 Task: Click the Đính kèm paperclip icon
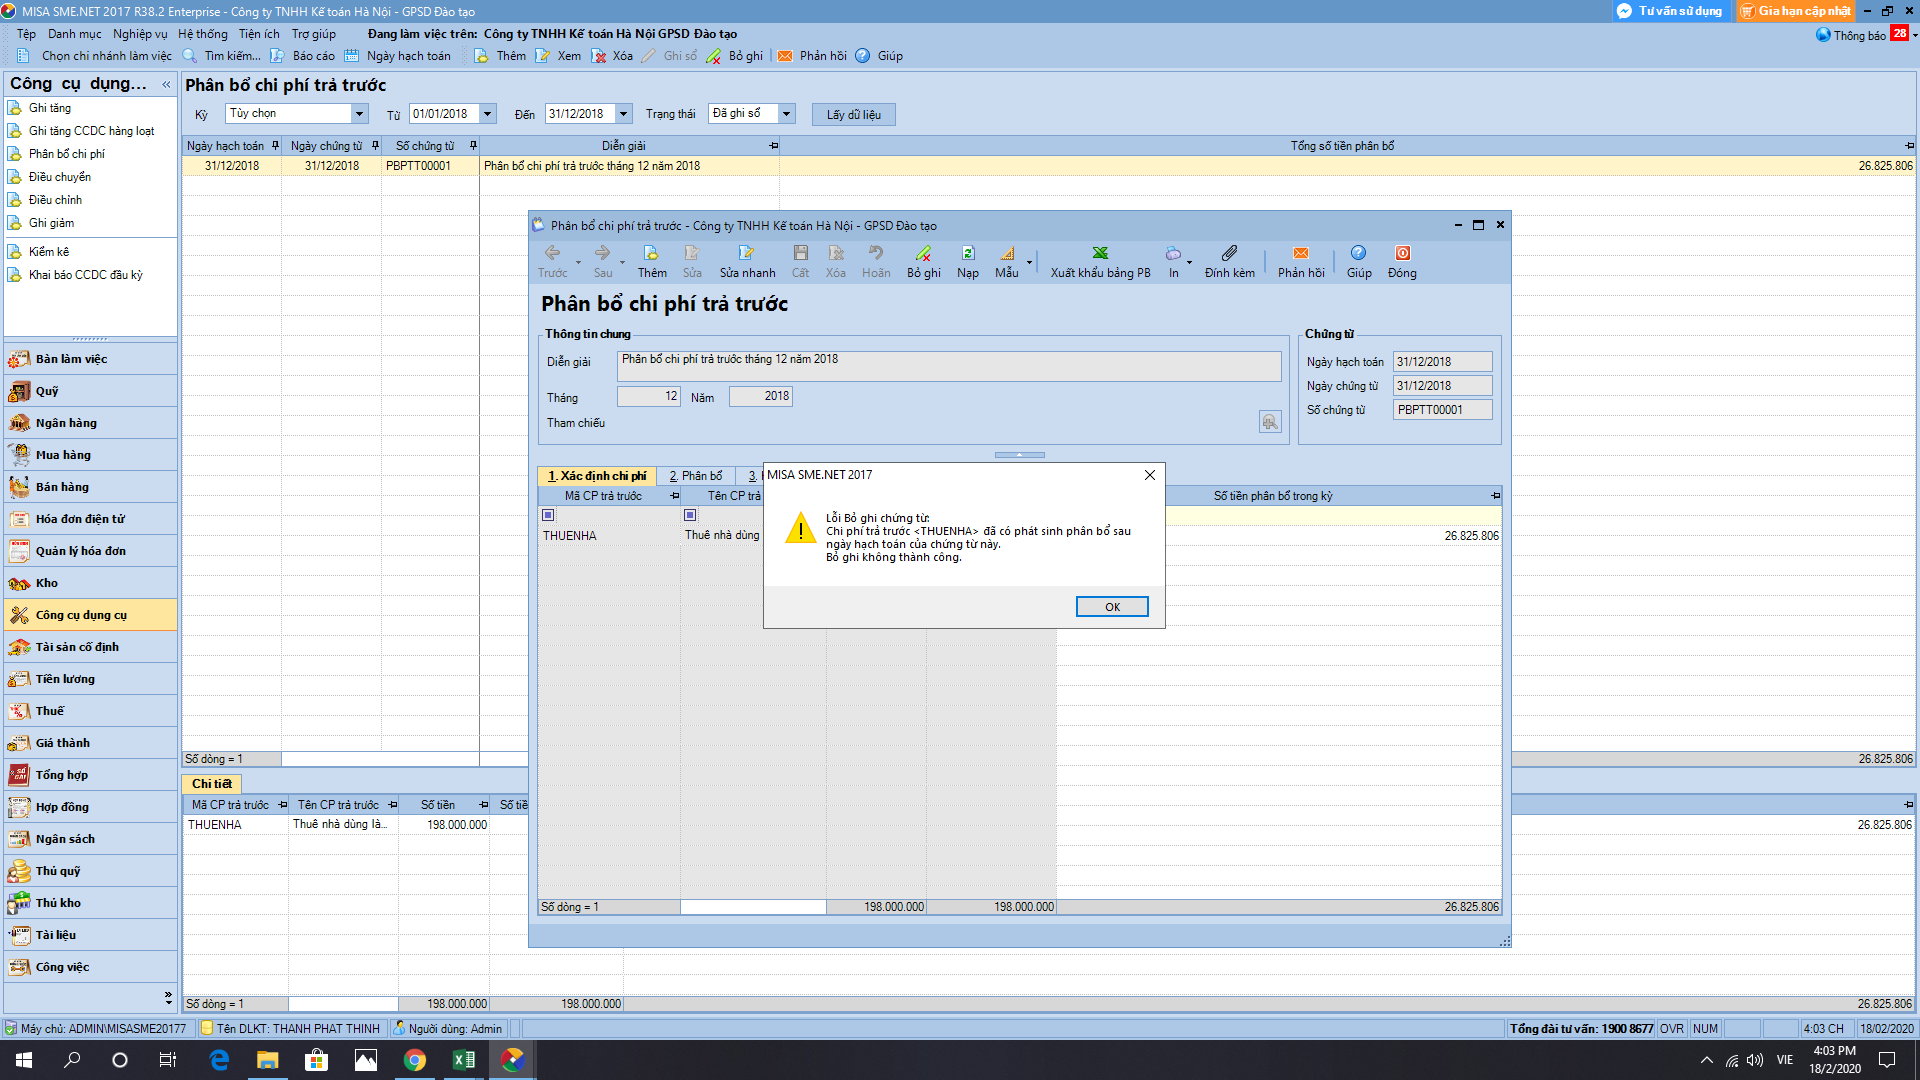click(x=1229, y=253)
